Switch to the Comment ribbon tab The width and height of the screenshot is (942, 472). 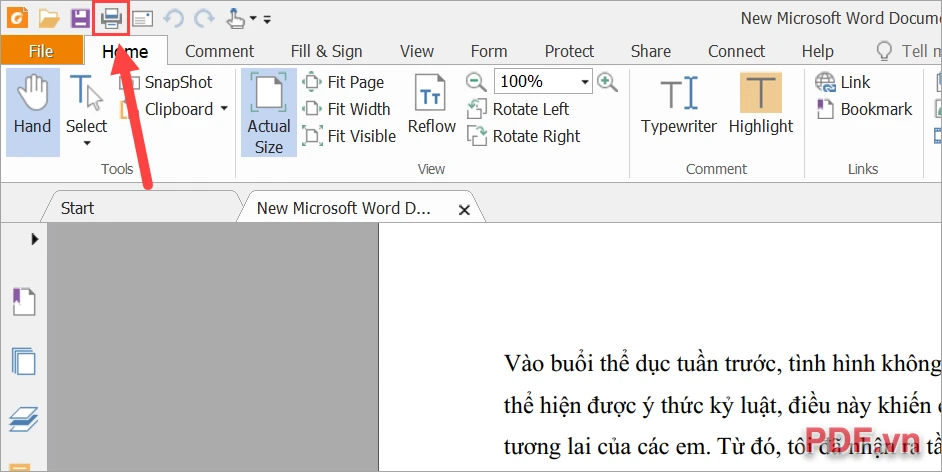point(219,51)
